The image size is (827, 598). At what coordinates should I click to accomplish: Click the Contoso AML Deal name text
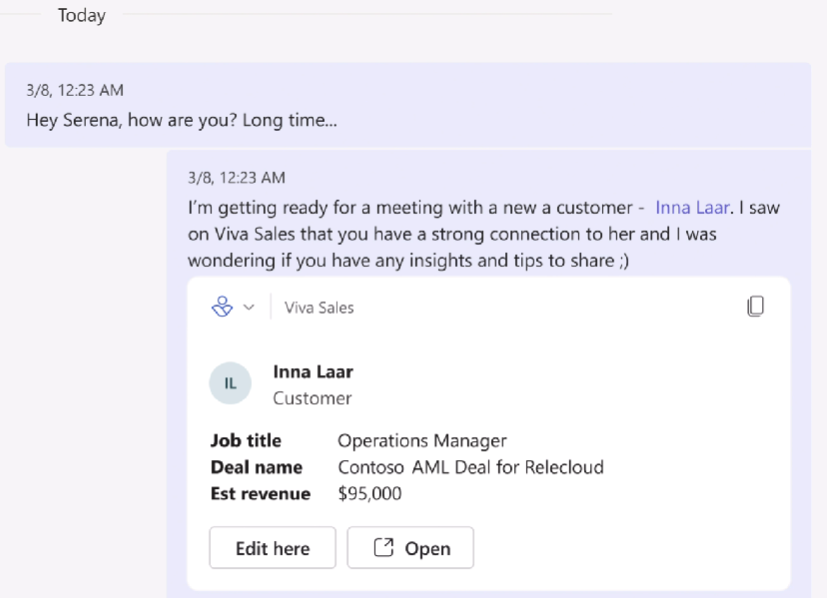468,467
